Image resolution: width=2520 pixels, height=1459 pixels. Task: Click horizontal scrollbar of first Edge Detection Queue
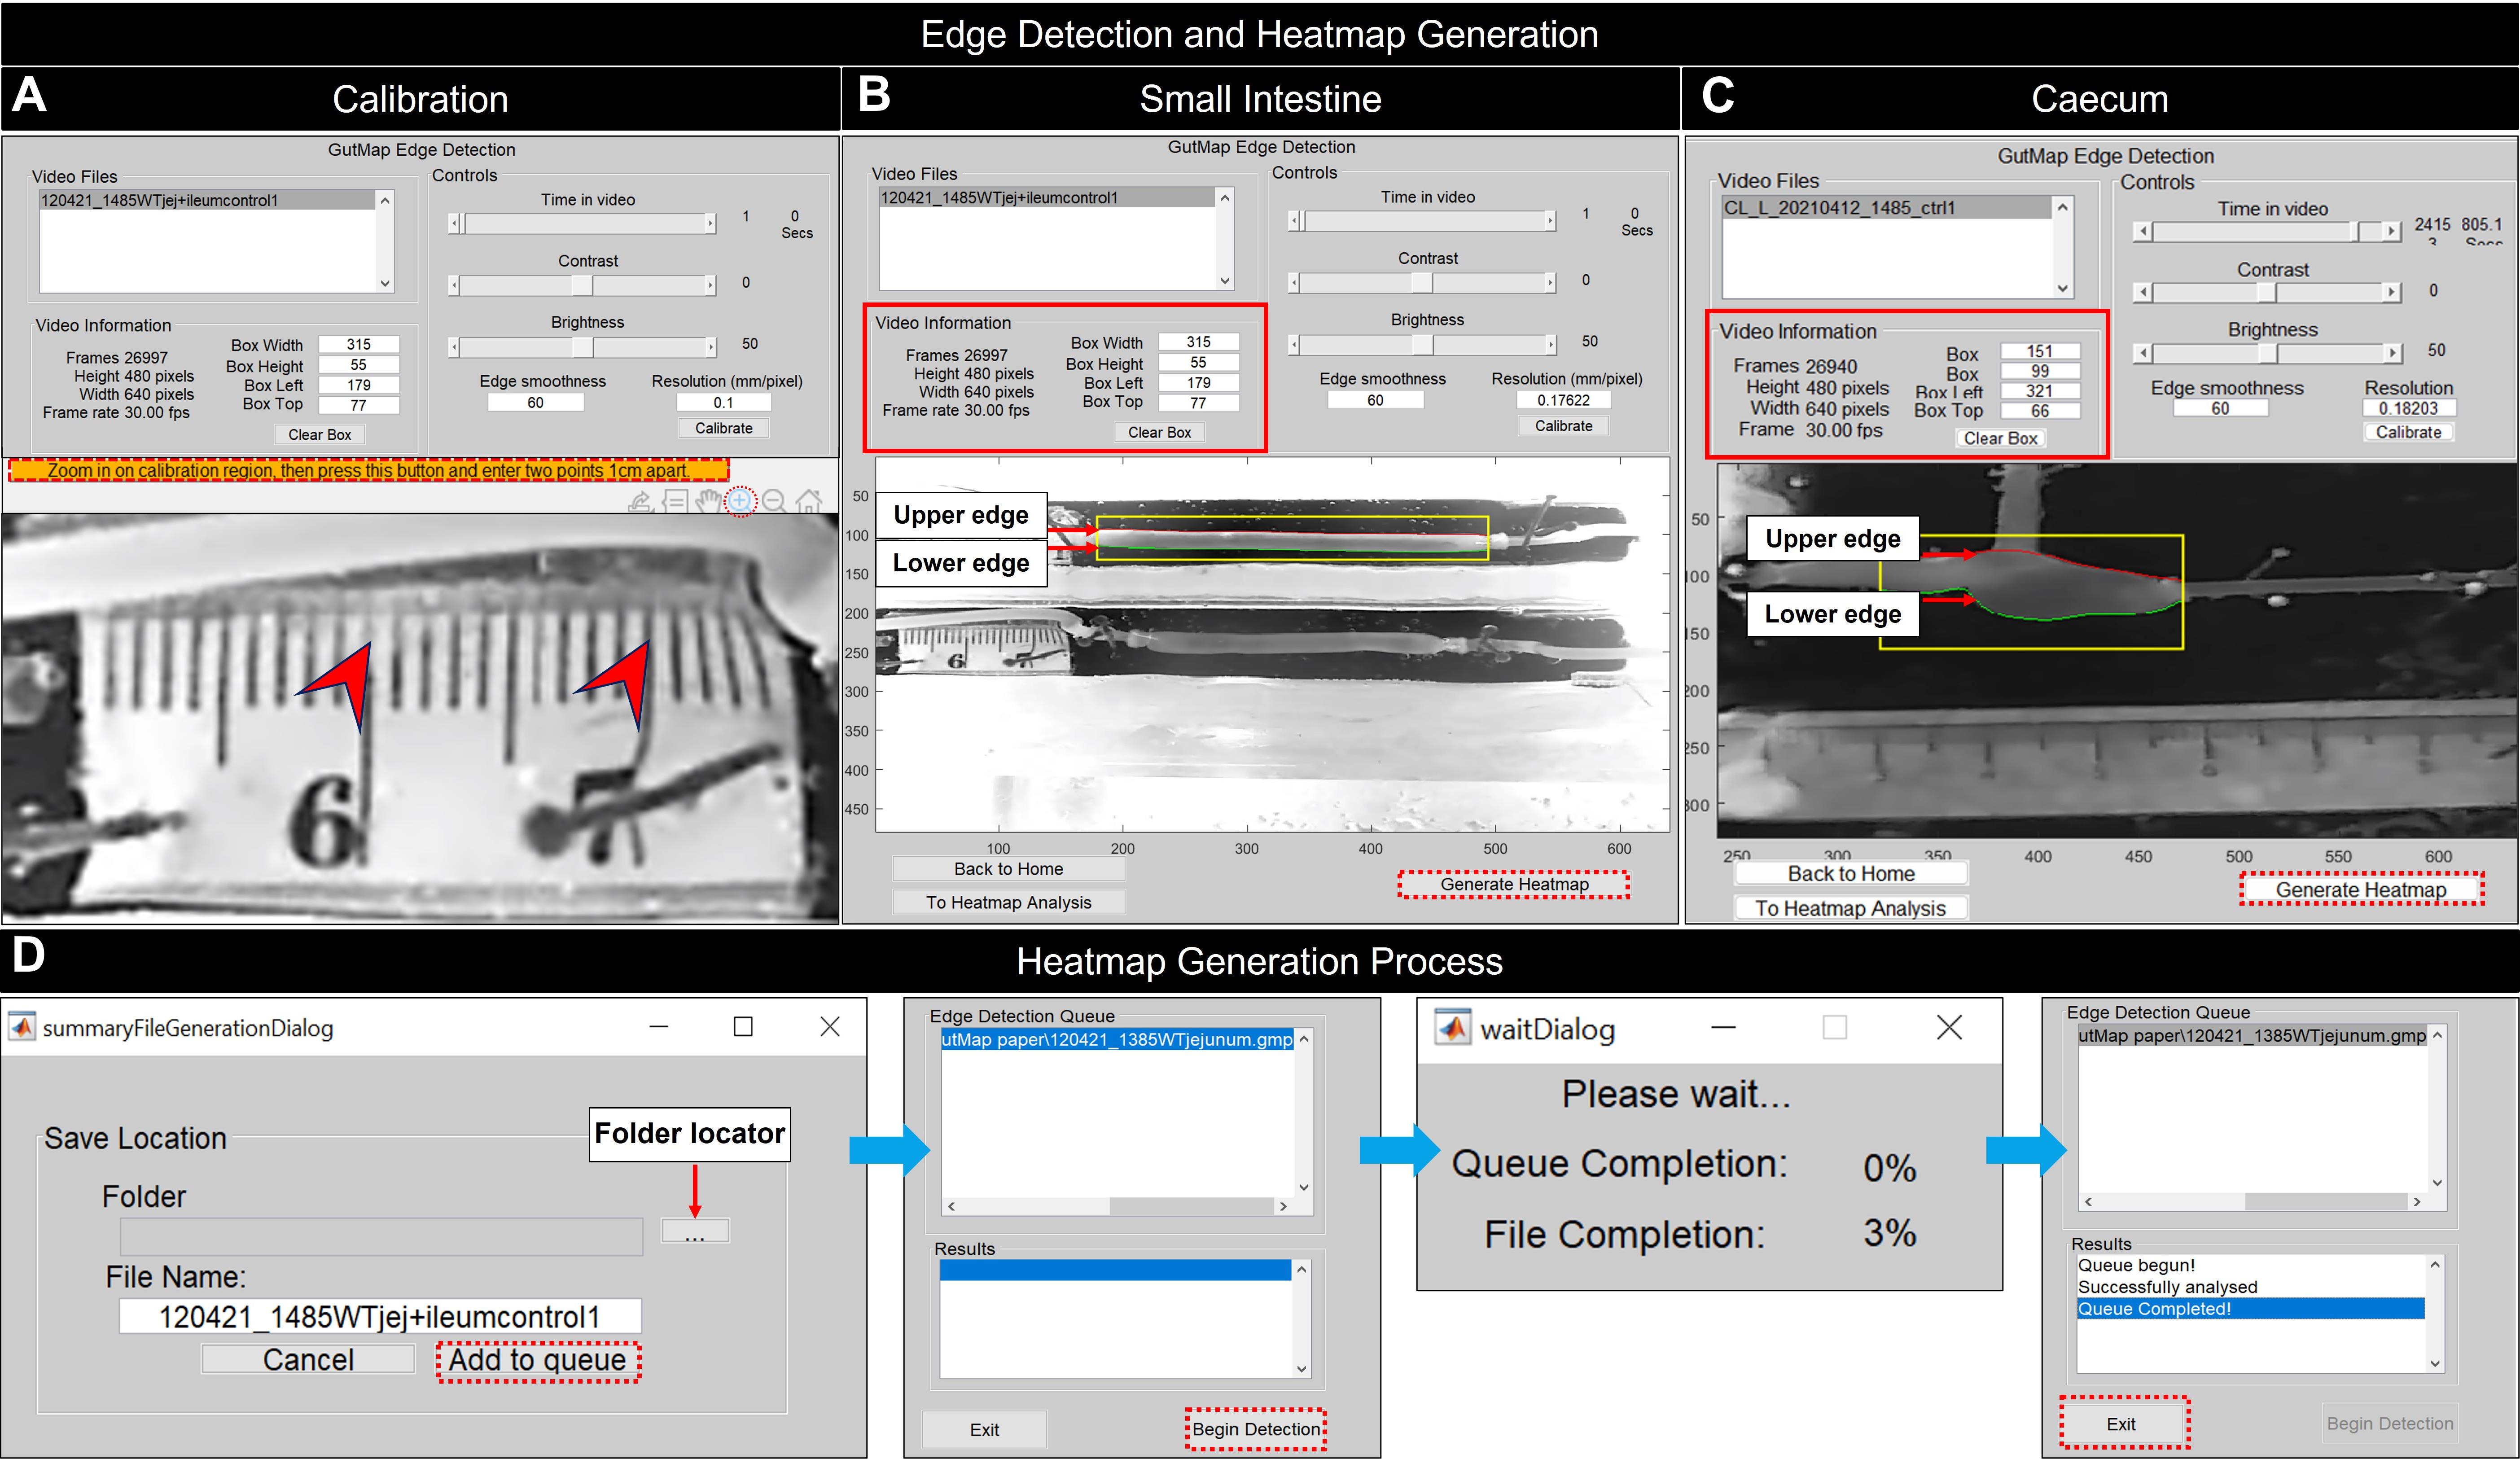pyautogui.click(x=1117, y=1206)
